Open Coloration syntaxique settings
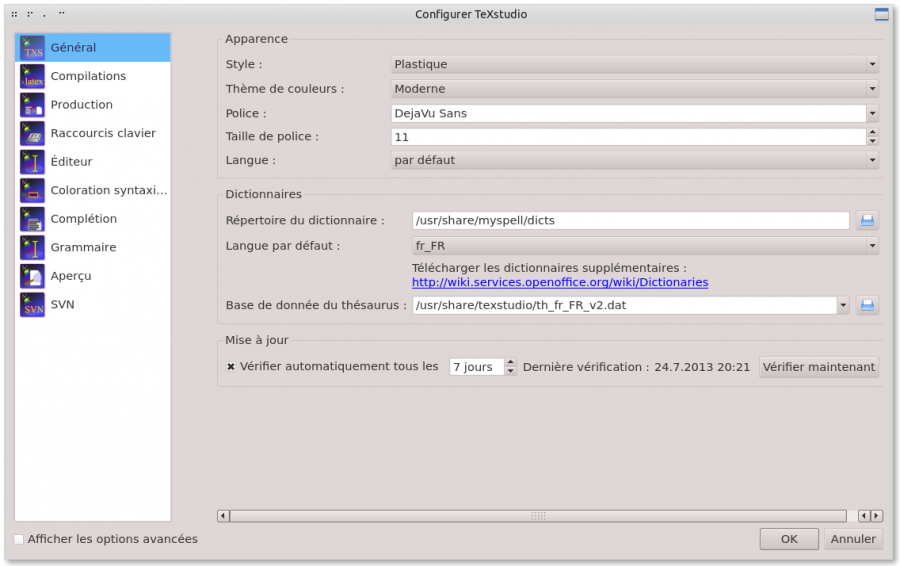 tap(92, 191)
